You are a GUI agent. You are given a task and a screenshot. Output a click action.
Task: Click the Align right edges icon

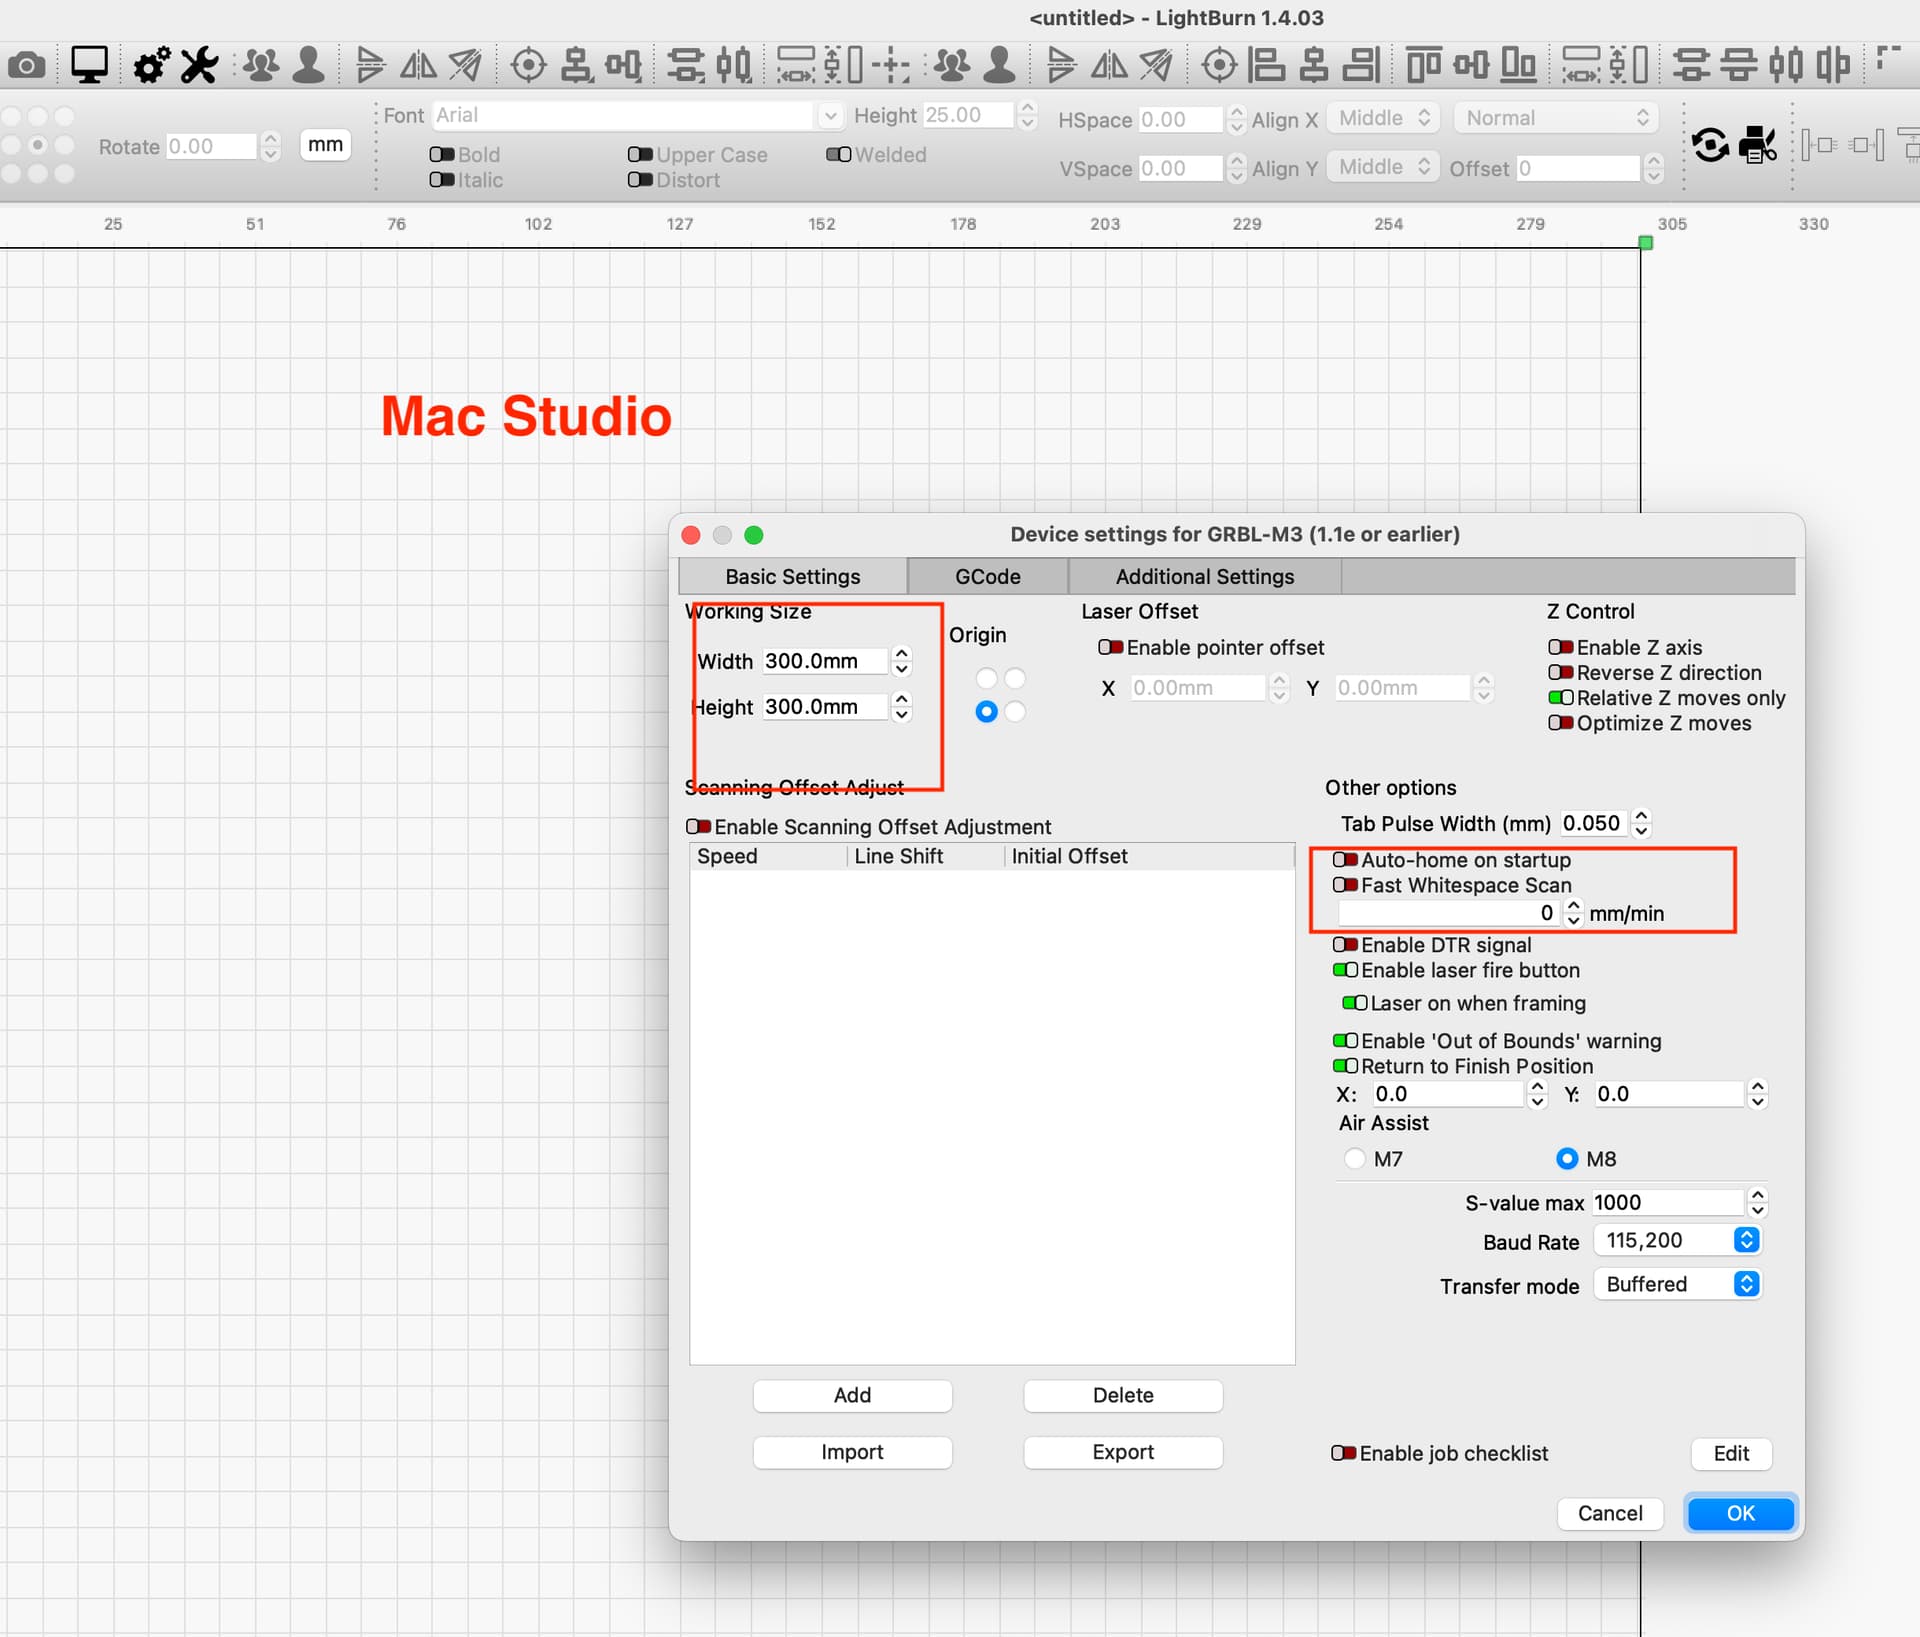[1361, 66]
